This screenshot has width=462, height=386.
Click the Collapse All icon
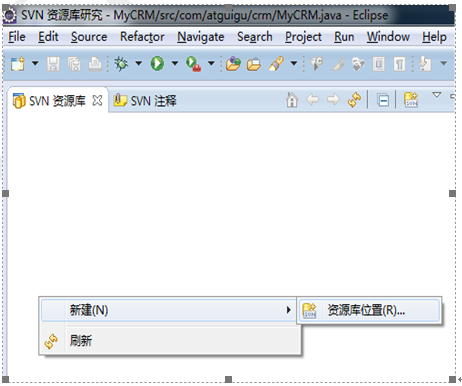[x=383, y=100]
